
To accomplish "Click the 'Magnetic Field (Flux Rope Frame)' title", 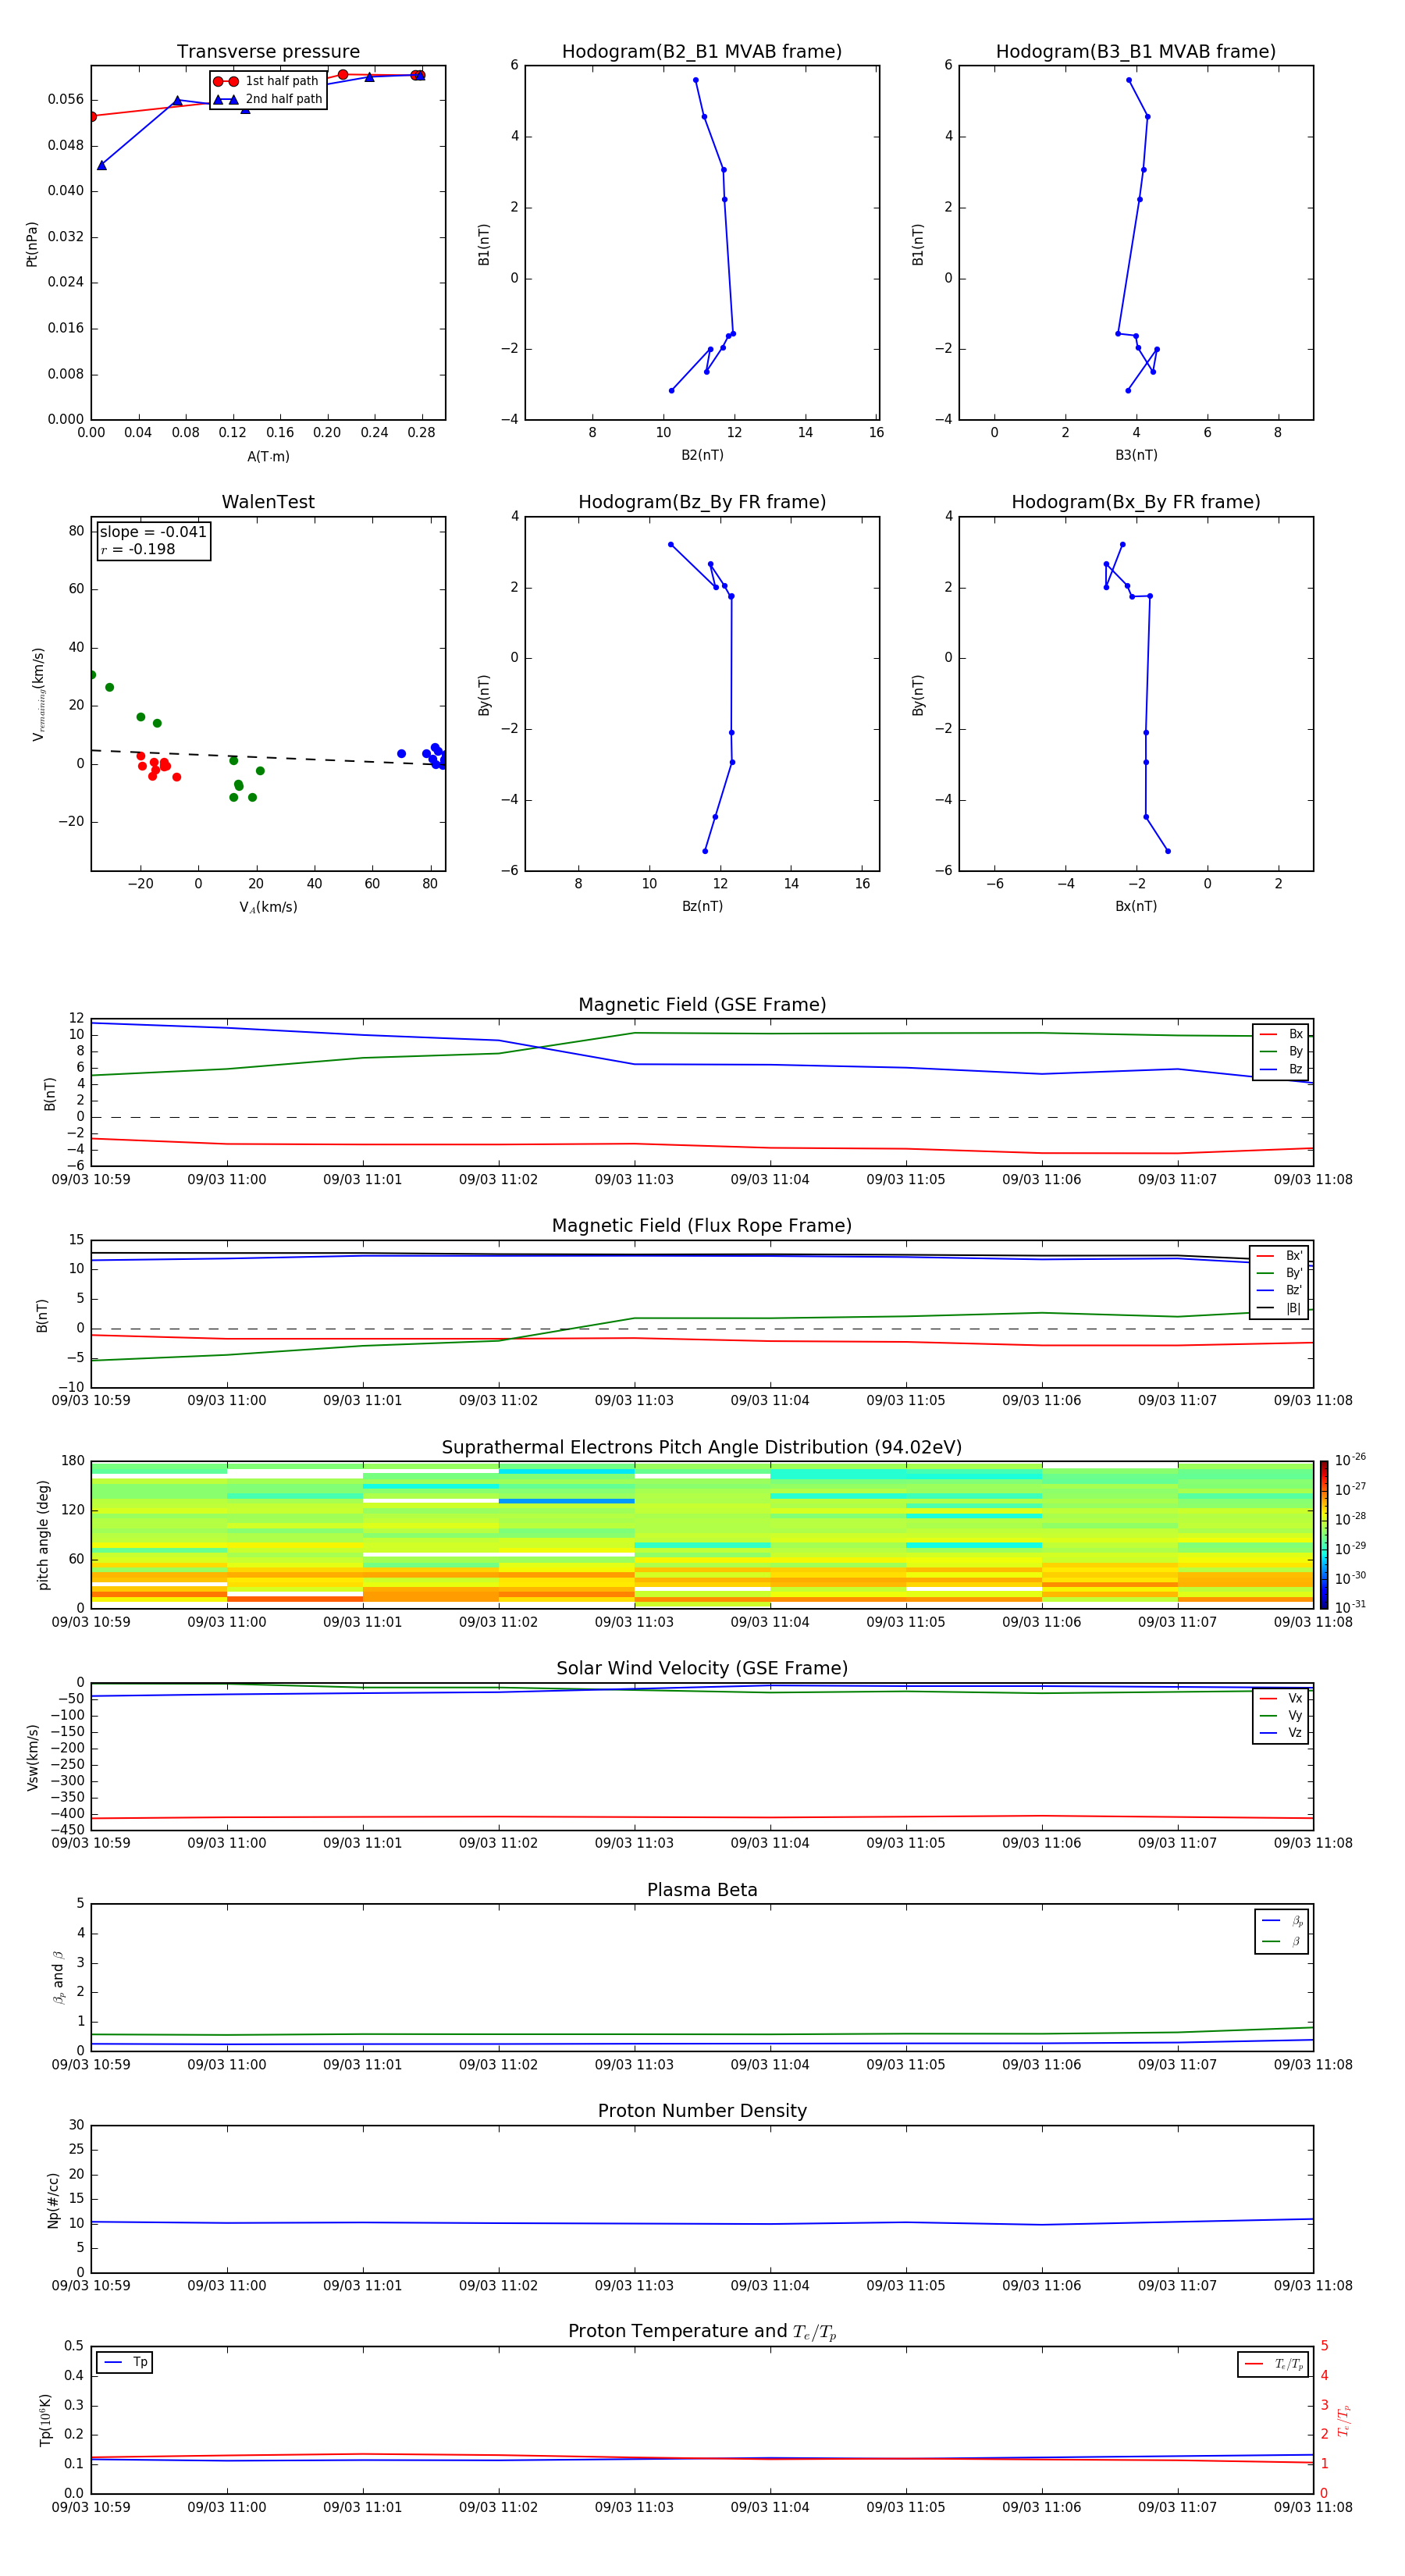I will coord(702,1226).
